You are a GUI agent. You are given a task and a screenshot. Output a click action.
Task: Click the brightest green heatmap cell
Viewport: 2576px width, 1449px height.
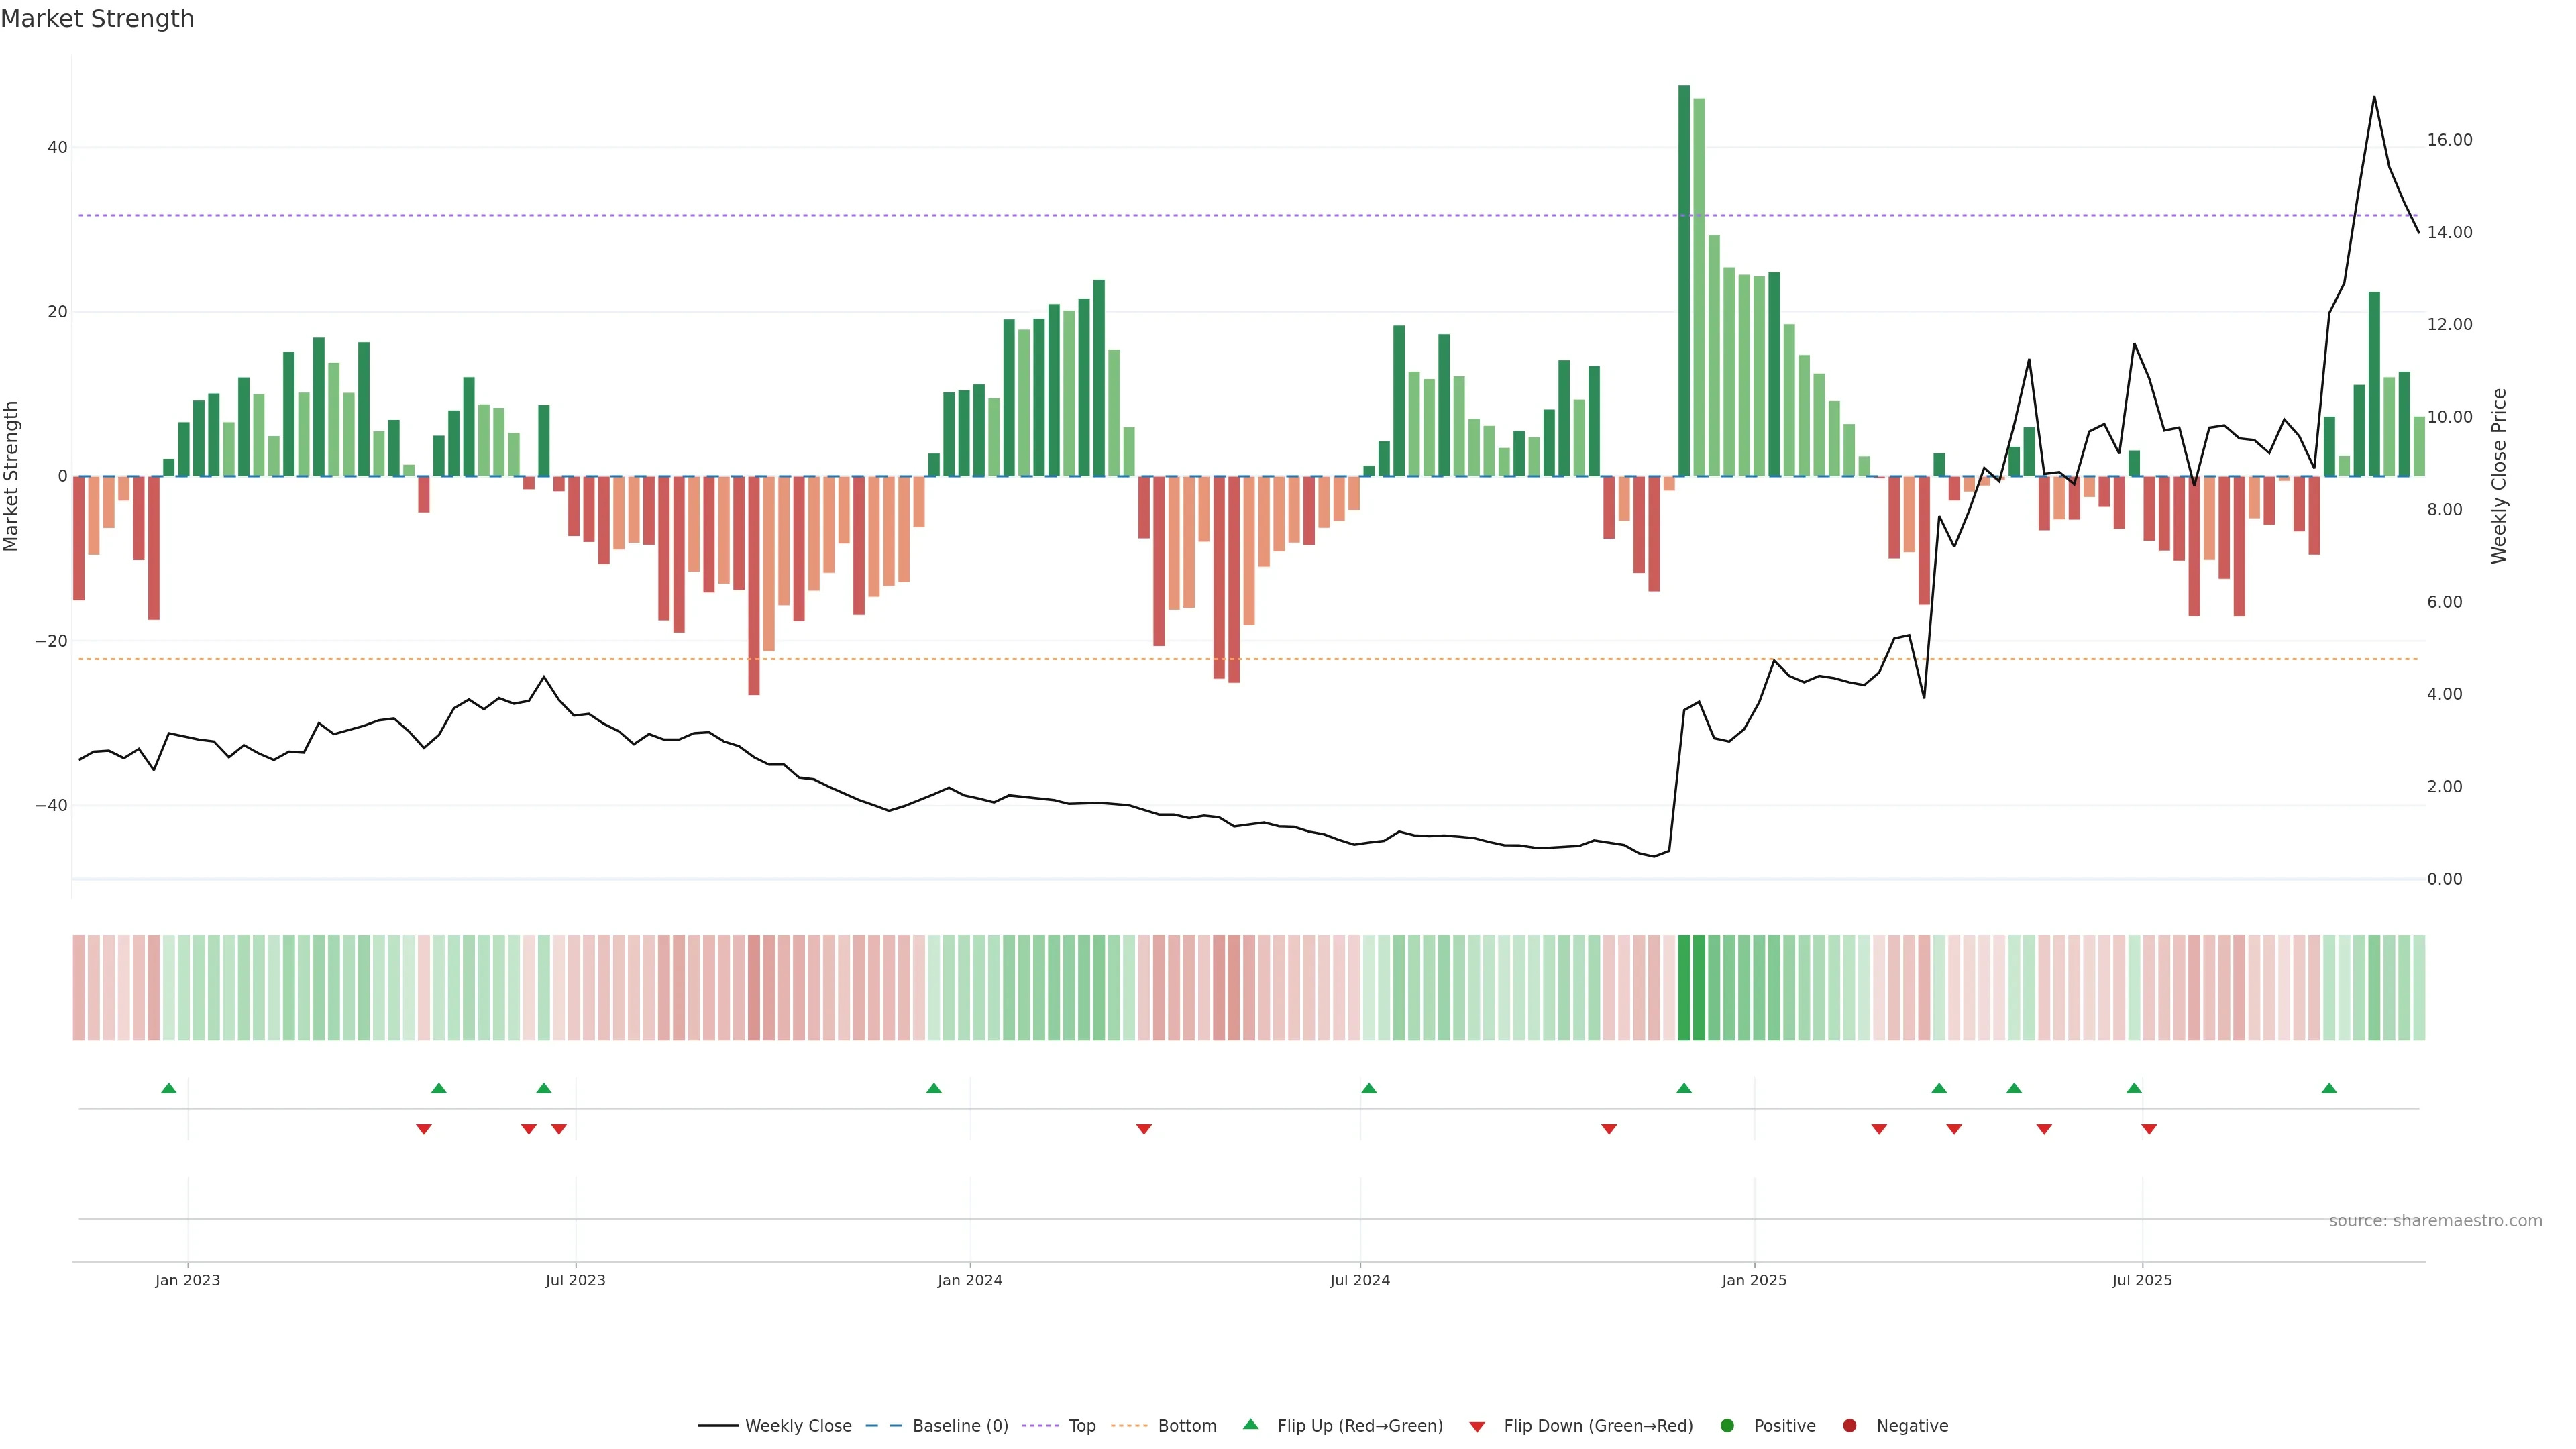click(1684, 988)
